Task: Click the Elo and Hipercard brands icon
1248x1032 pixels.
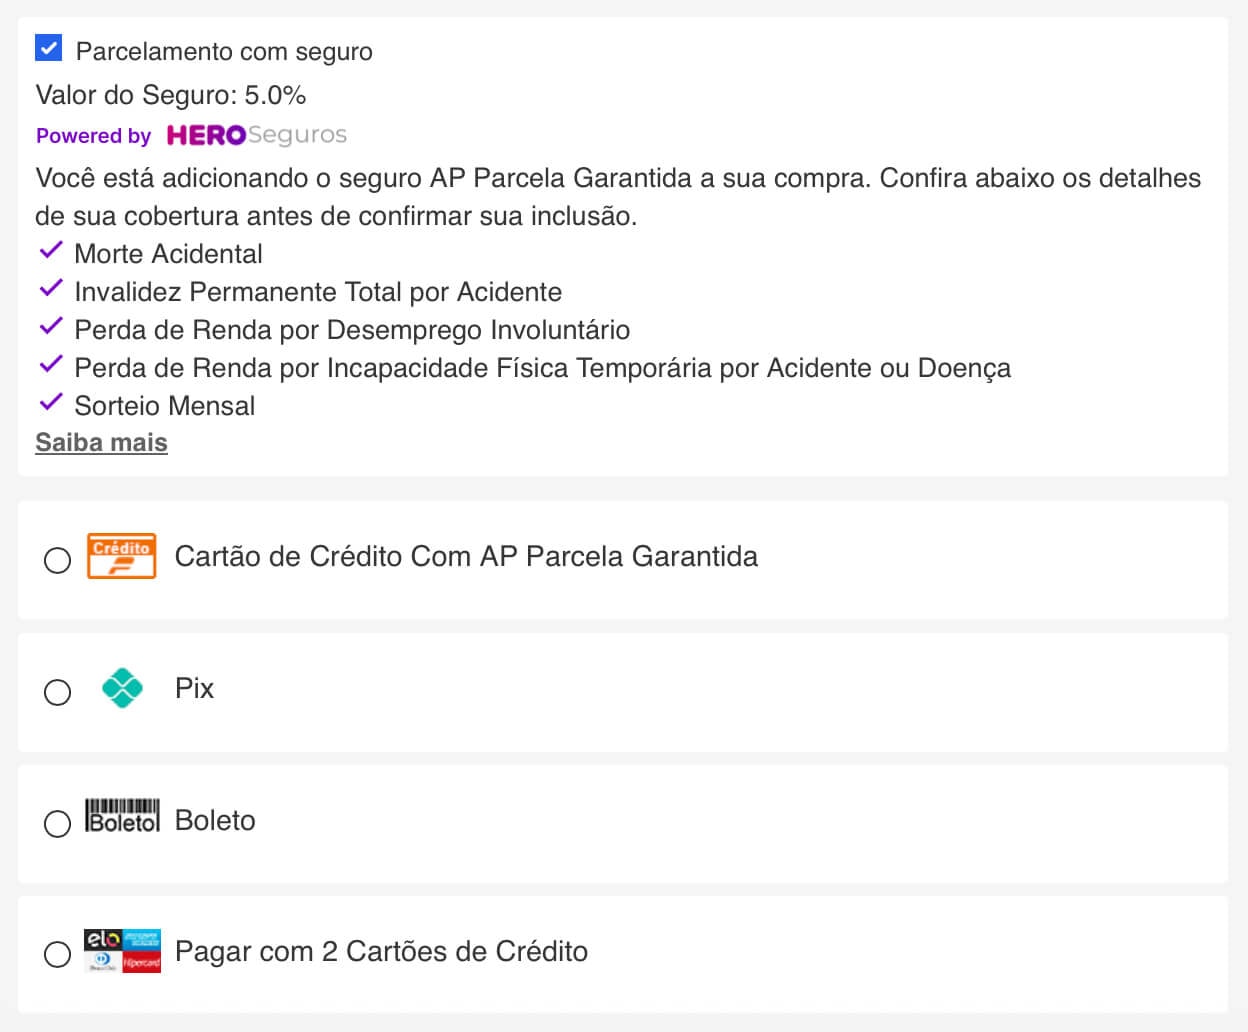Action: click(122, 950)
